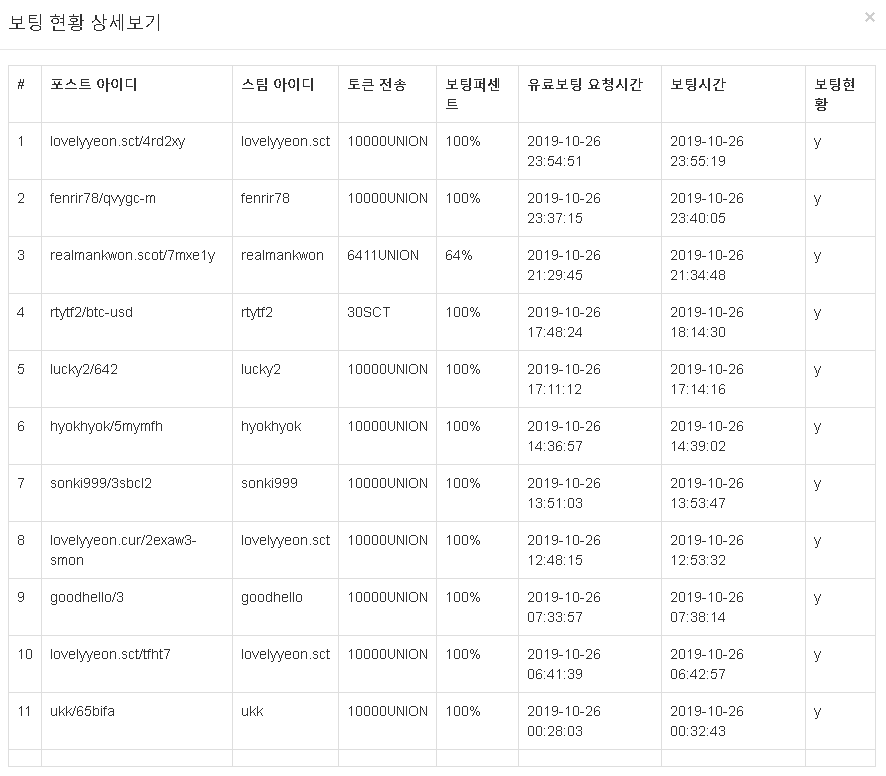Click request time 2019-10-26 14:36:57

coord(564,437)
